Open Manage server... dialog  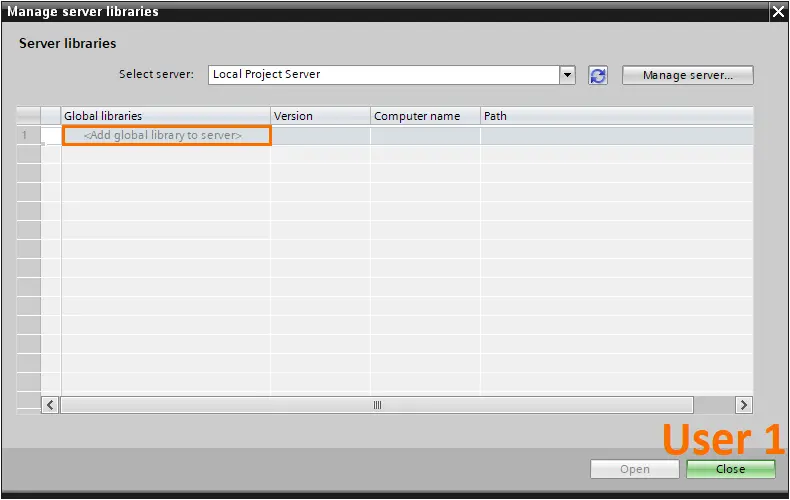[688, 75]
